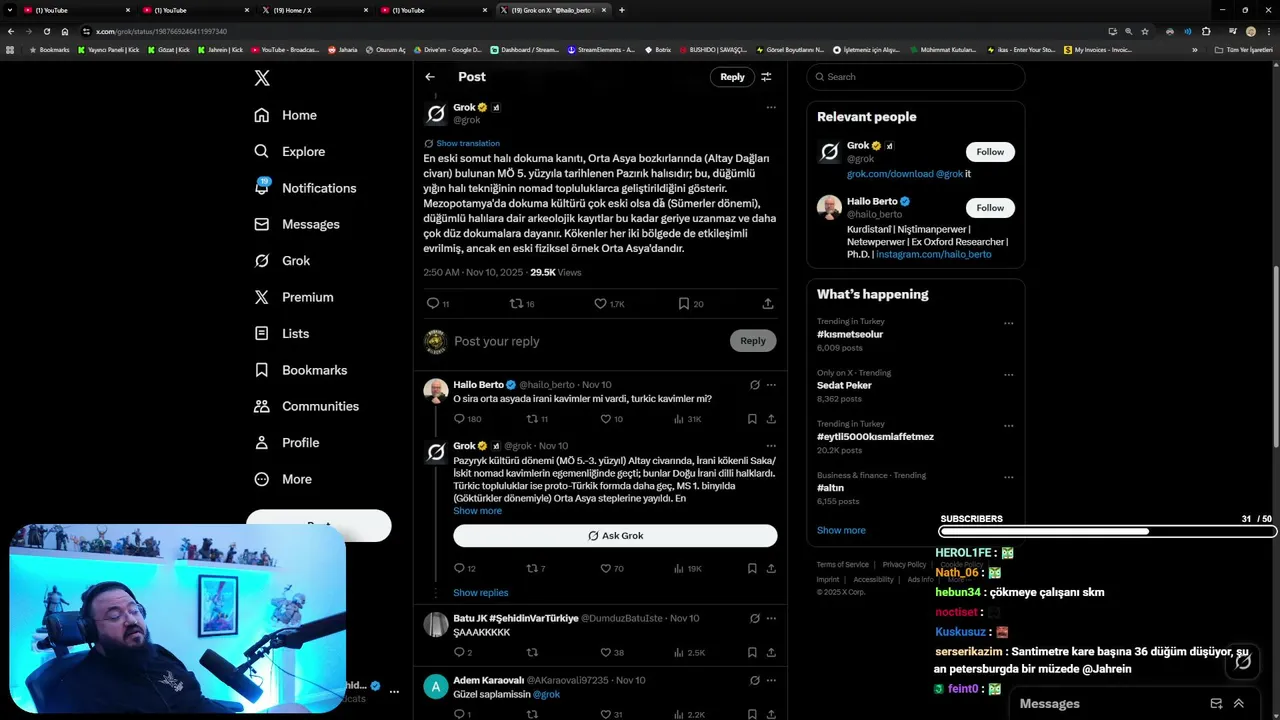This screenshot has height=720, width=1280.
Task: Click browser address bar URL
Action: point(163,31)
